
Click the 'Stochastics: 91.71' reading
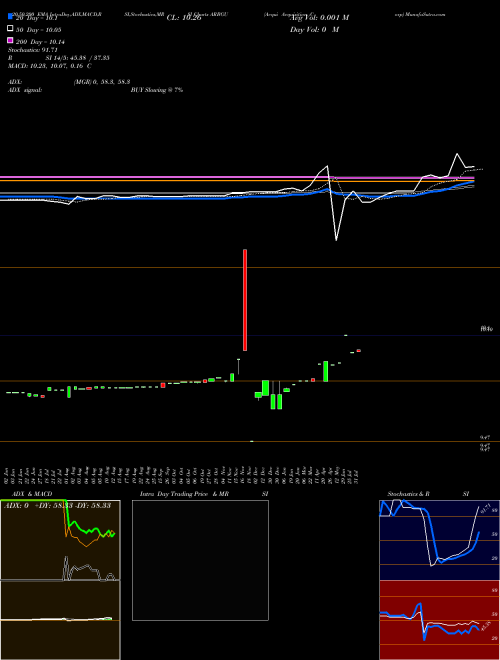click(32, 50)
